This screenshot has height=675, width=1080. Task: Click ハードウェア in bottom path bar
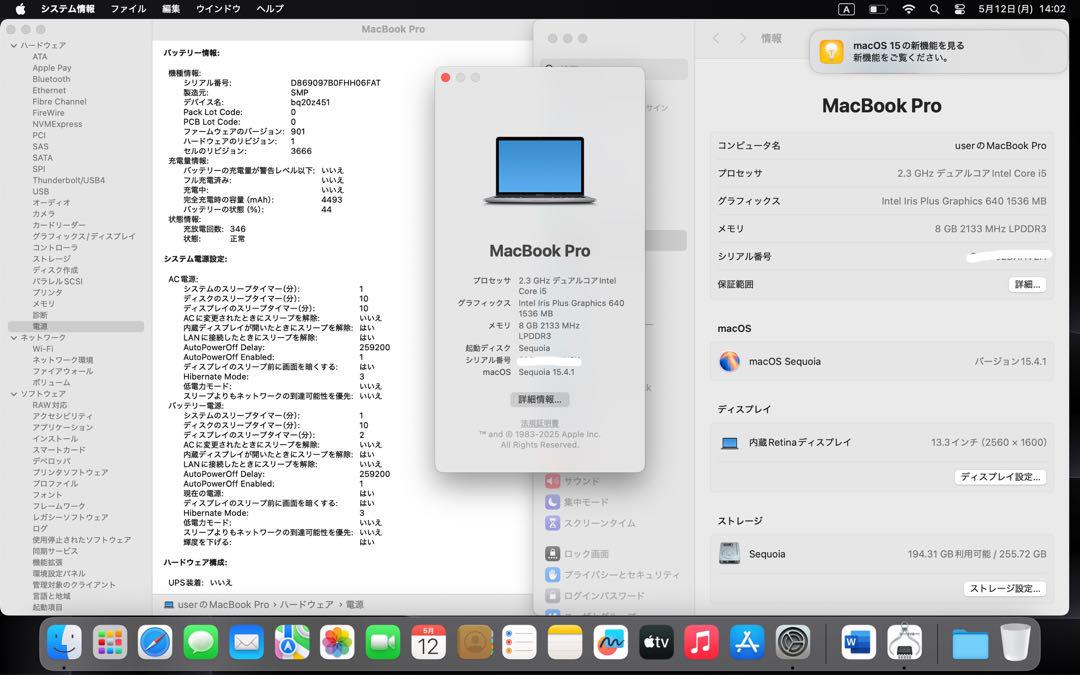[307, 605]
